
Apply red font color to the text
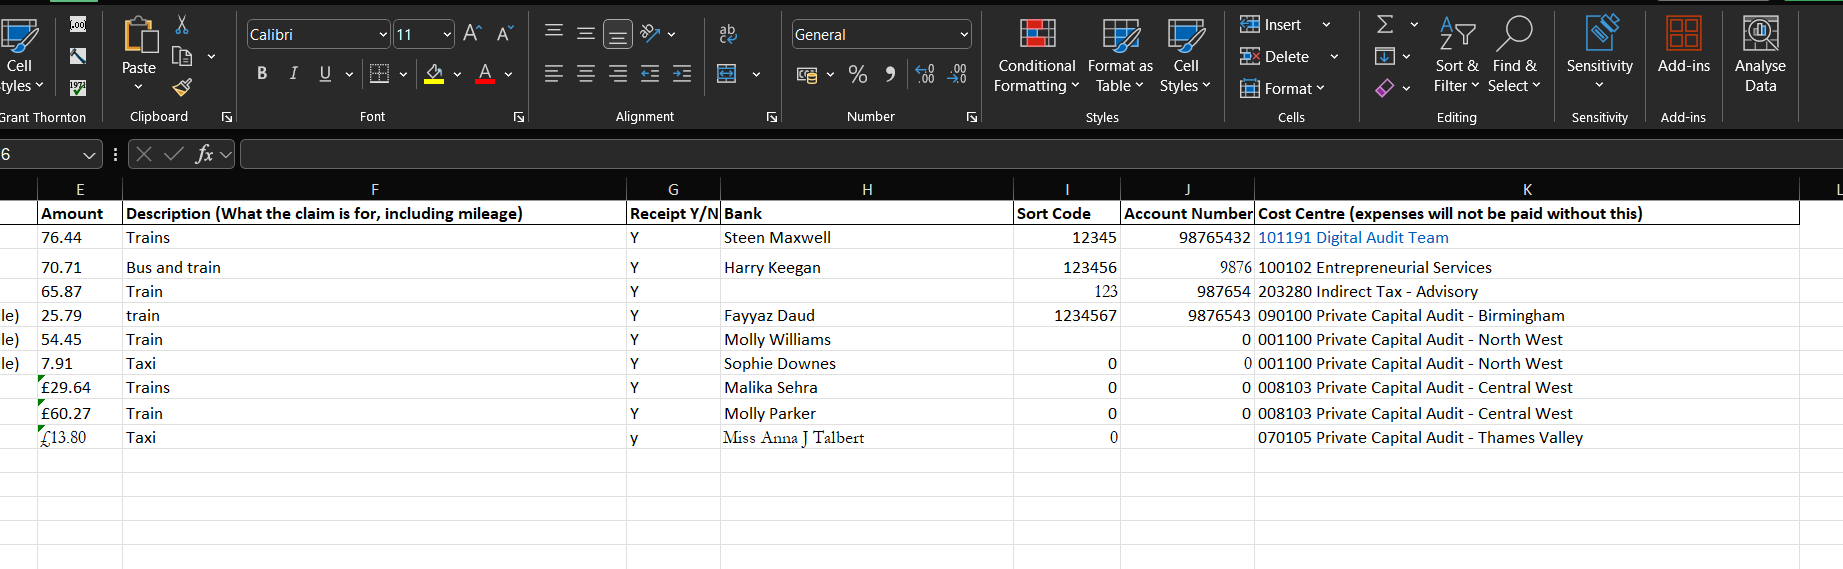point(485,73)
